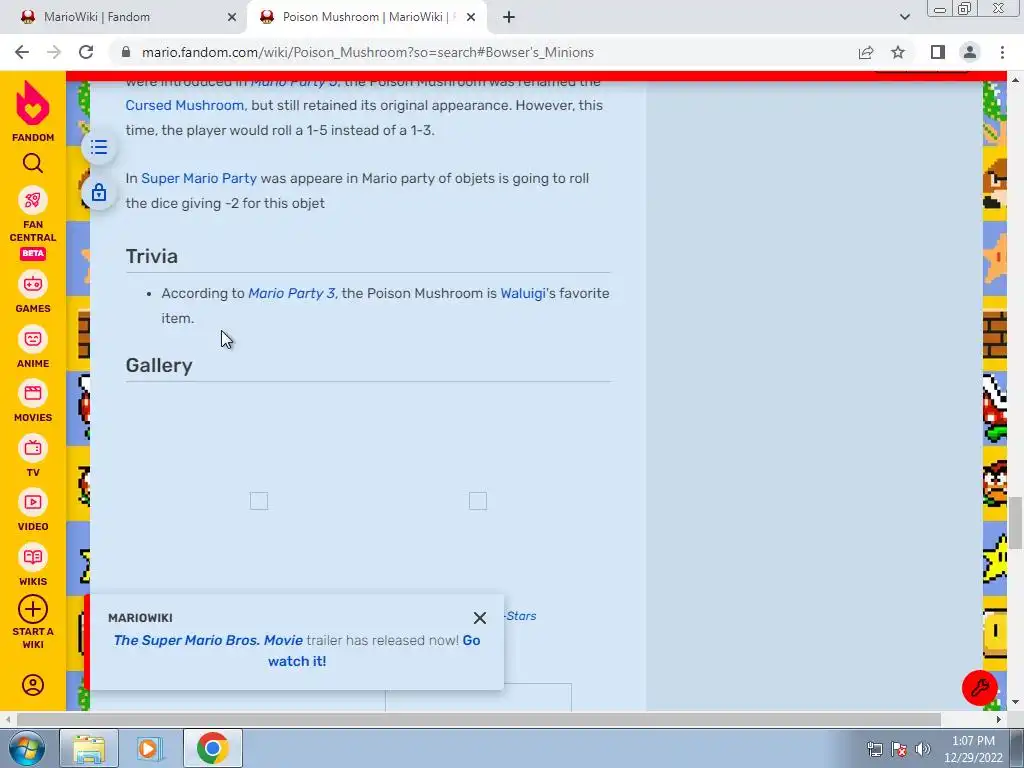The height and width of the screenshot is (768, 1024).
Task: Click the horizontal scrollbar thumb
Action: point(479,719)
